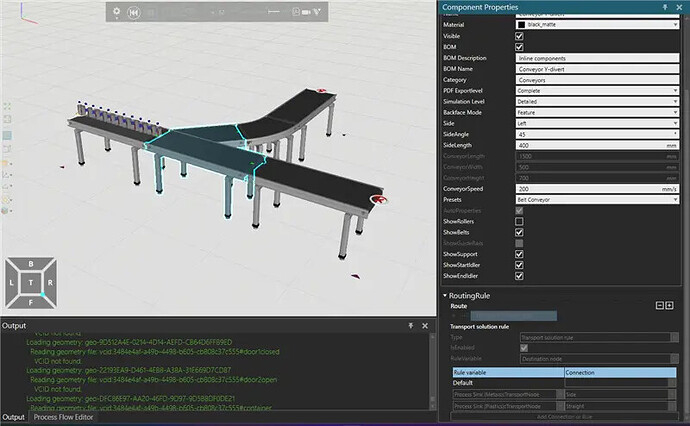Image resolution: width=690 pixels, height=426 pixels.
Task: Enable the ShowRollers checkbox
Action: 519,221
